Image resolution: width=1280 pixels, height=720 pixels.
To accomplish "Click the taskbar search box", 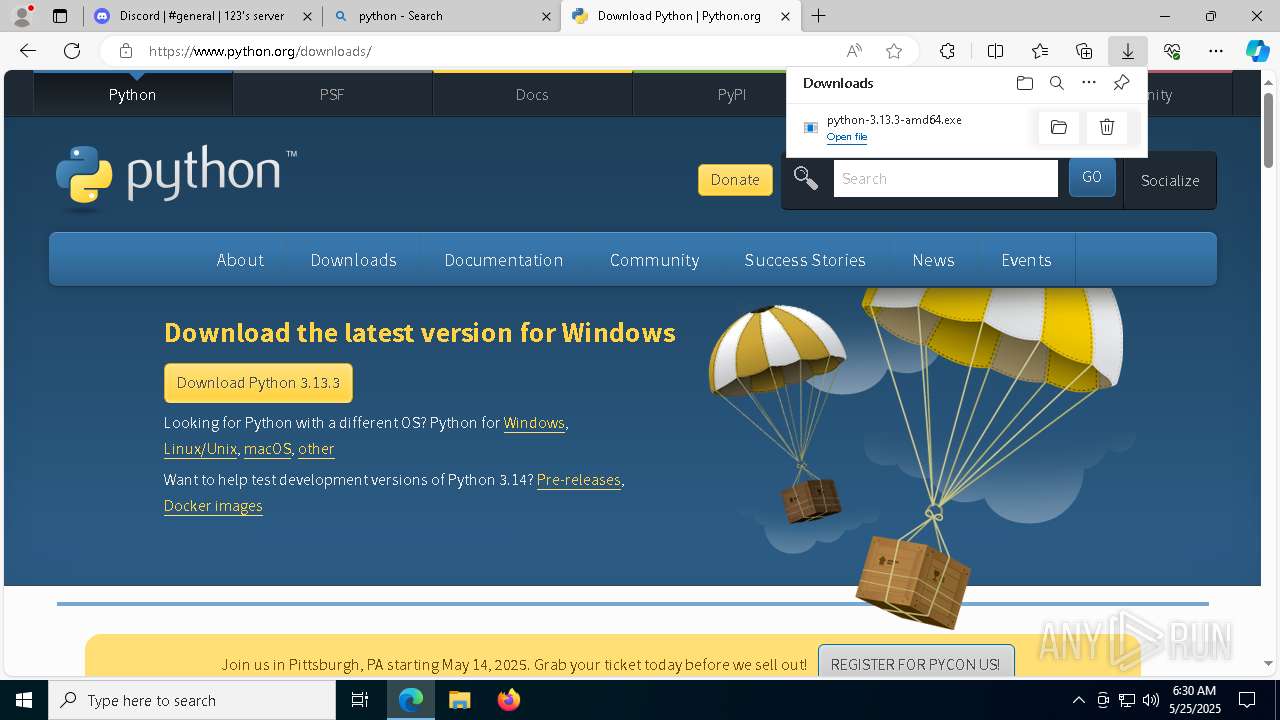I will pyautogui.click(x=192, y=700).
